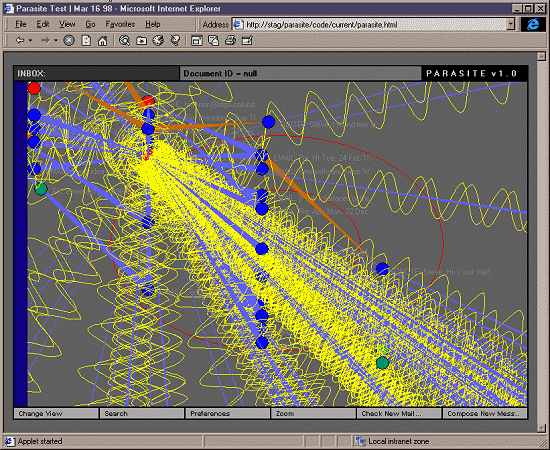Go to the Home page

tap(102, 41)
